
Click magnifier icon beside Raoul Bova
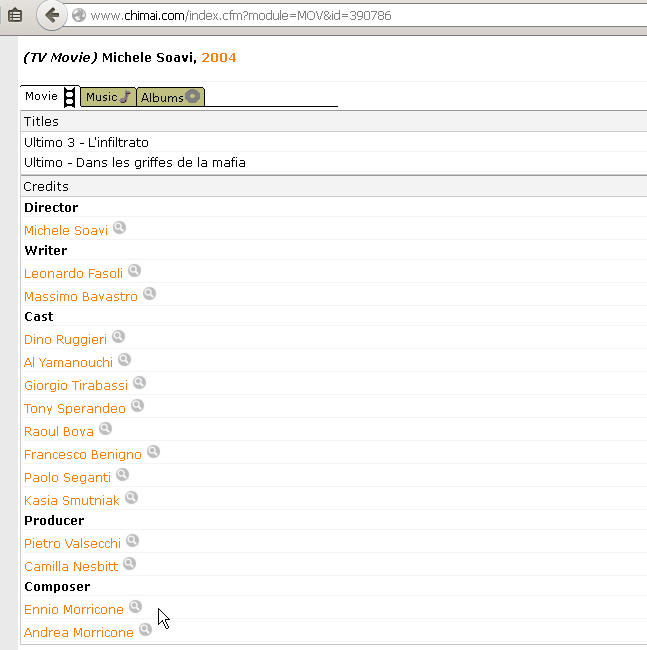105,428
